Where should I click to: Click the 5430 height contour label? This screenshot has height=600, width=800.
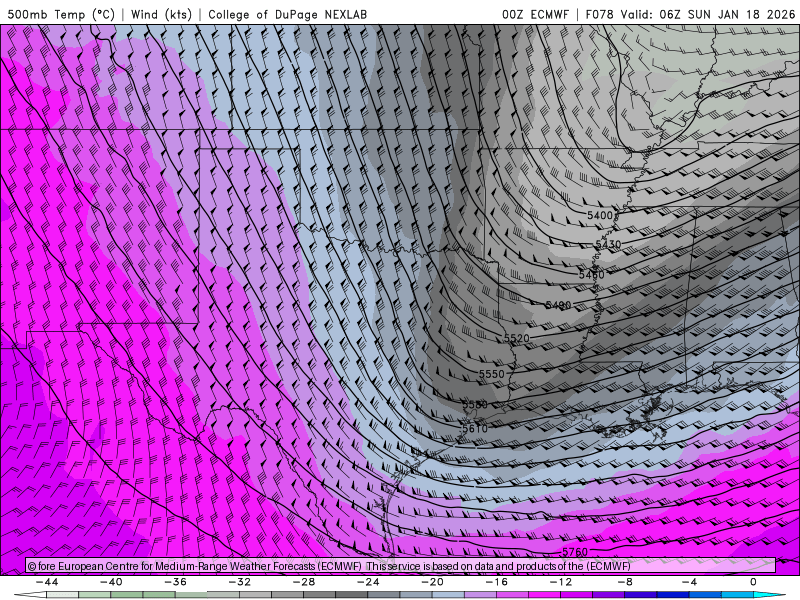point(609,245)
